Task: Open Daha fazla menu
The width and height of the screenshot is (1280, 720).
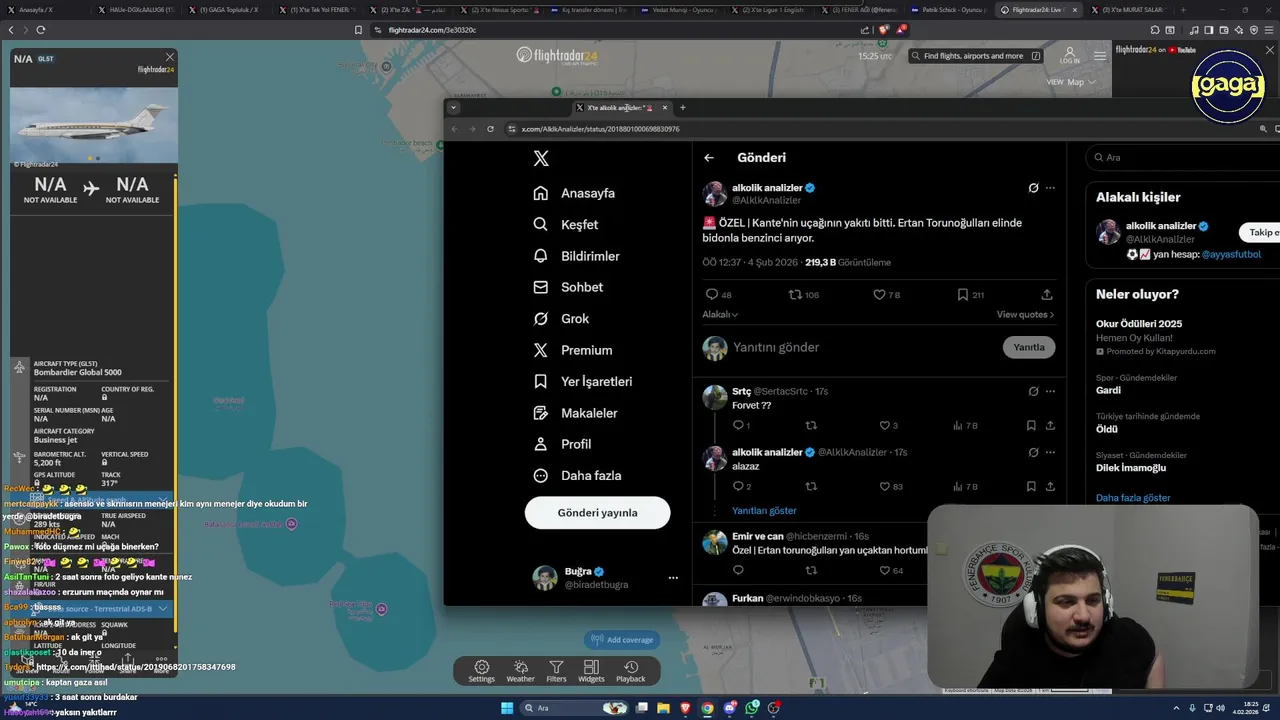Action: tap(577, 476)
